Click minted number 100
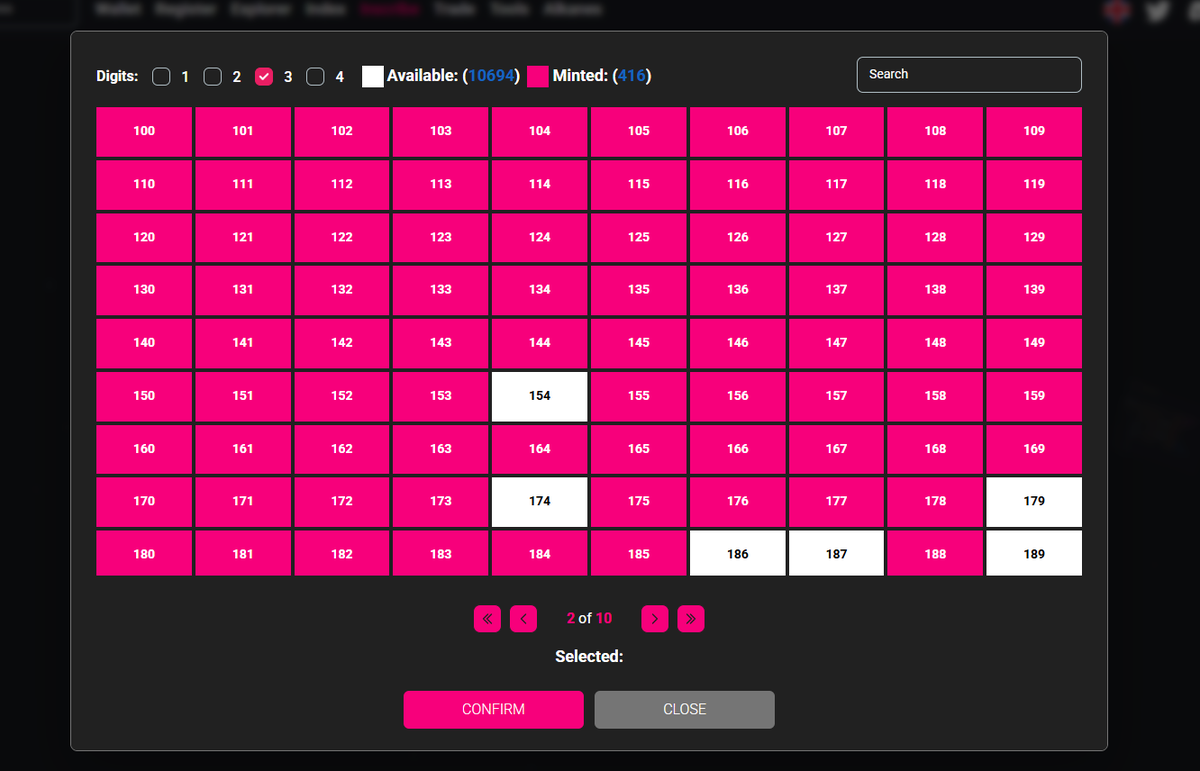The width and height of the screenshot is (1200, 771). coord(144,131)
